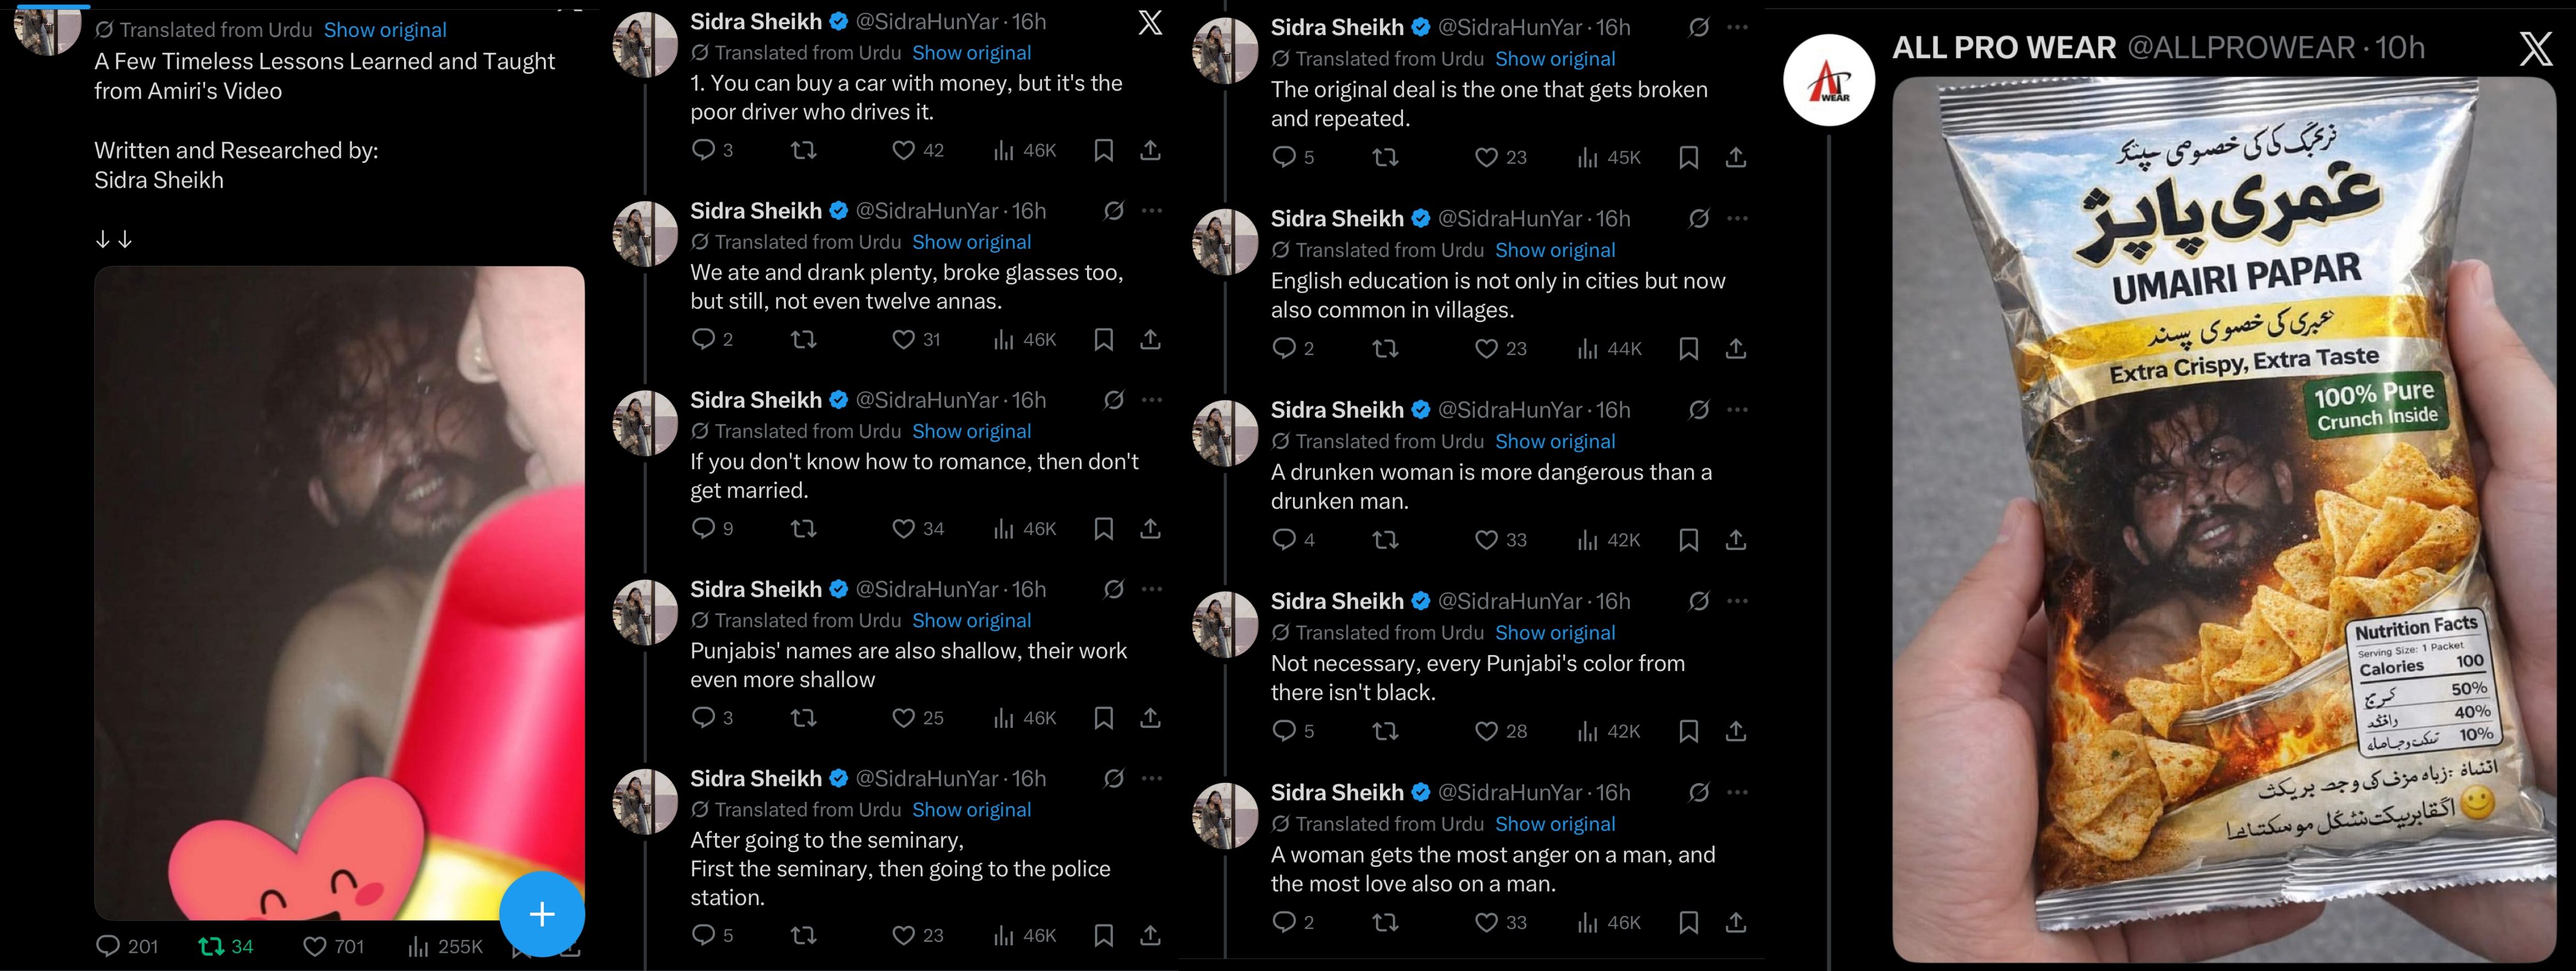Open the Umairi Papar chips packet image

pos(2224,520)
